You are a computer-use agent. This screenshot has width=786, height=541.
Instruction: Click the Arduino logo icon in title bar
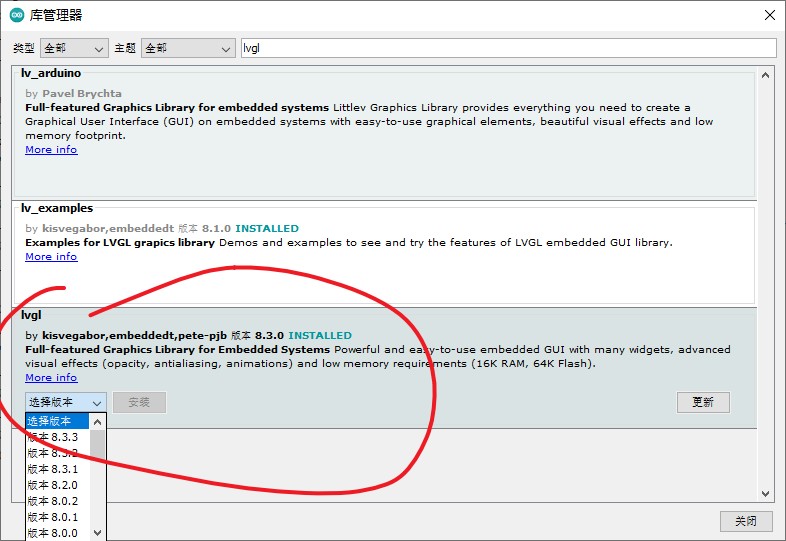(x=17, y=15)
